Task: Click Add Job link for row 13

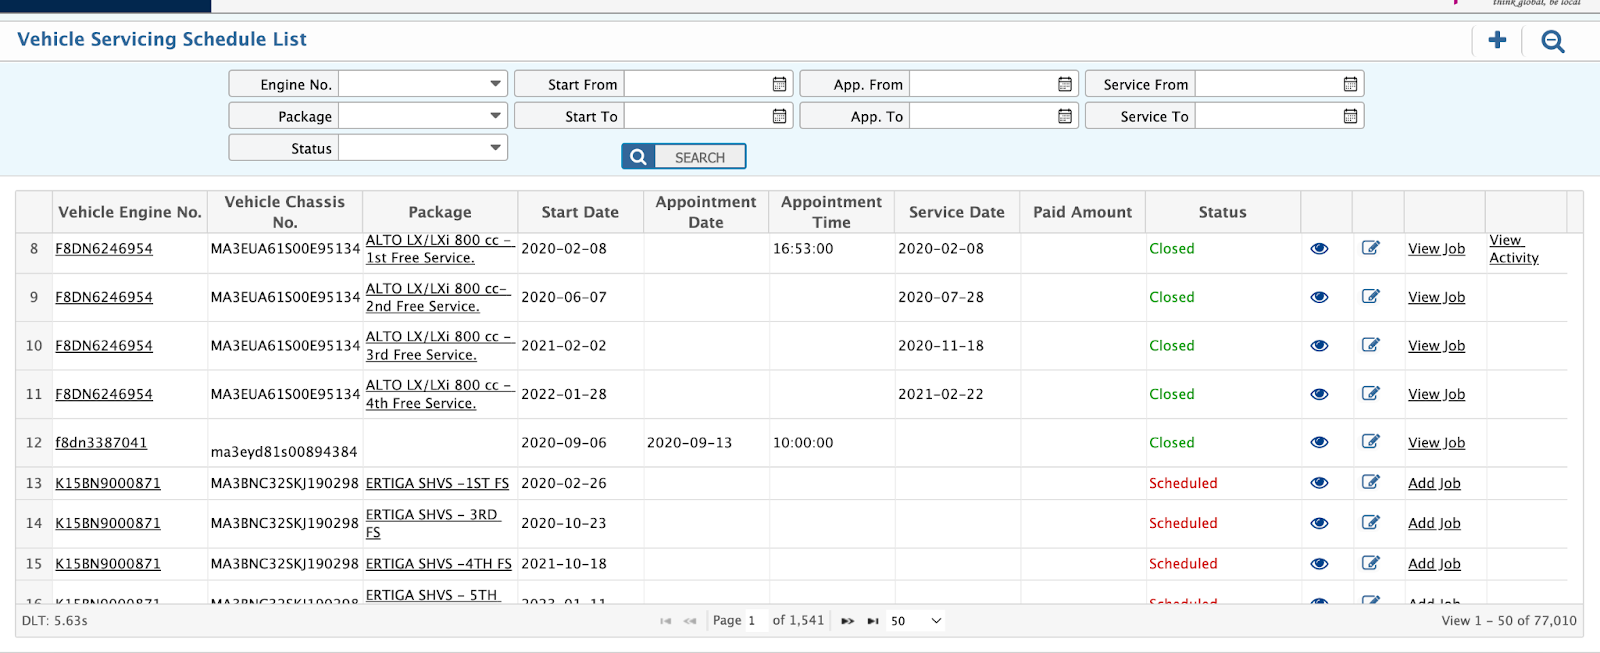Action: pyautogui.click(x=1434, y=483)
